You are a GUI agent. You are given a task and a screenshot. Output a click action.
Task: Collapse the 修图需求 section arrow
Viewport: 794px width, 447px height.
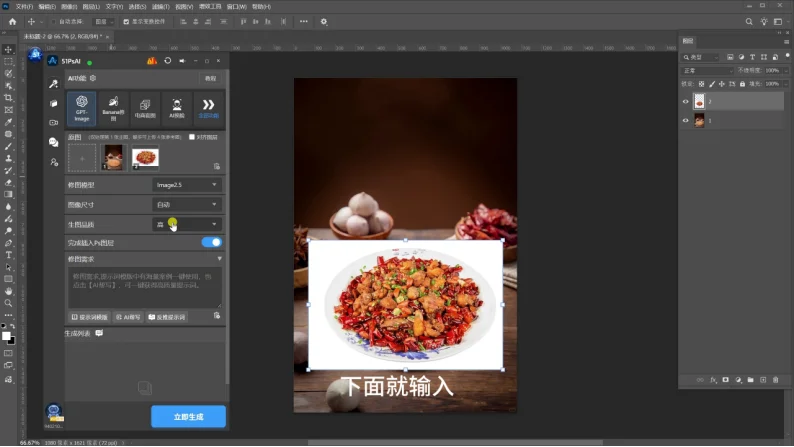[220, 259]
